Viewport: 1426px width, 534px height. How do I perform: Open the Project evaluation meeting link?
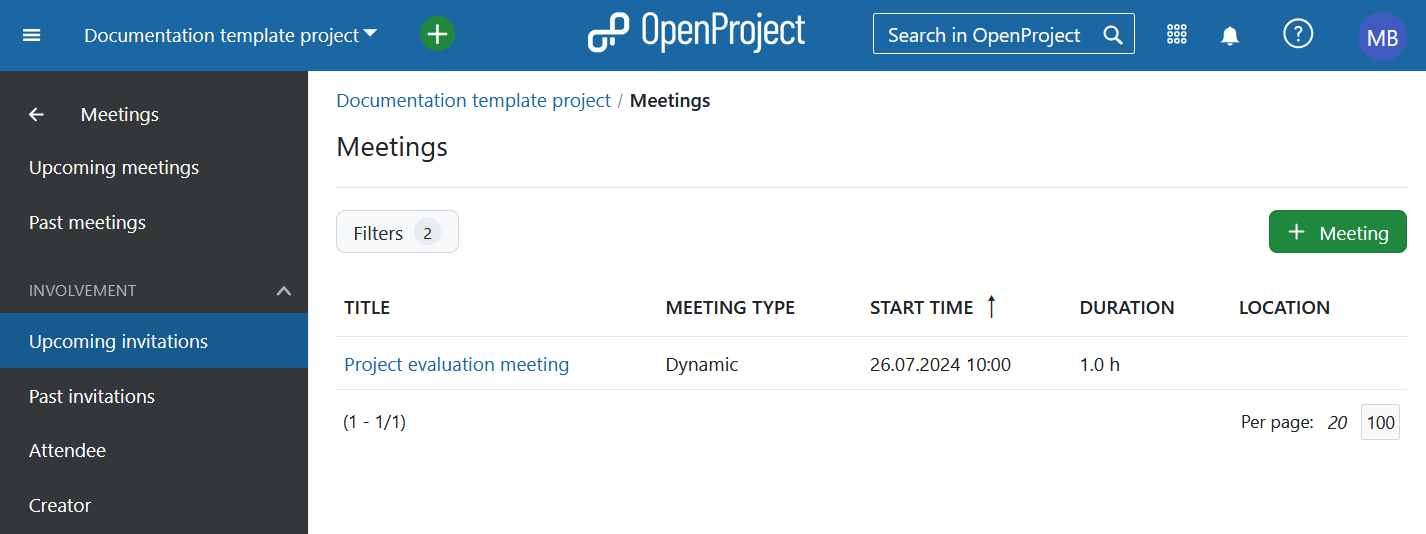[456, 365]
